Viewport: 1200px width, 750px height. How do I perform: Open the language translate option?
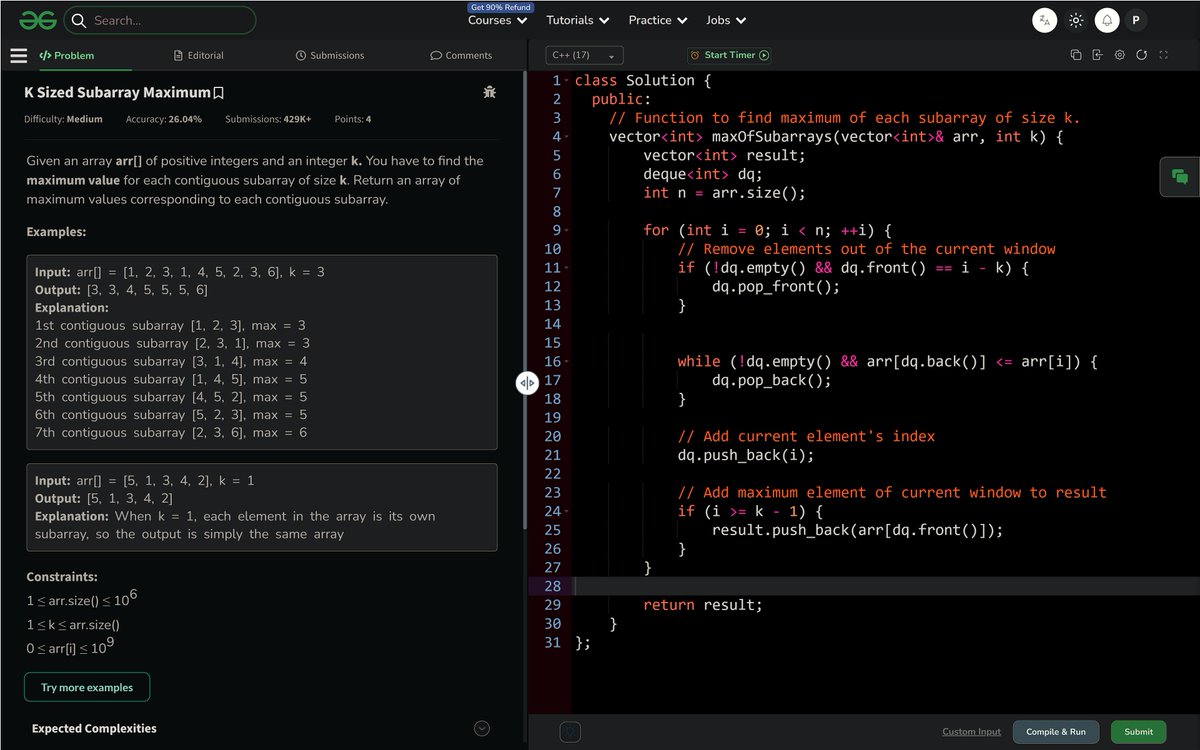click(1044, 20)
